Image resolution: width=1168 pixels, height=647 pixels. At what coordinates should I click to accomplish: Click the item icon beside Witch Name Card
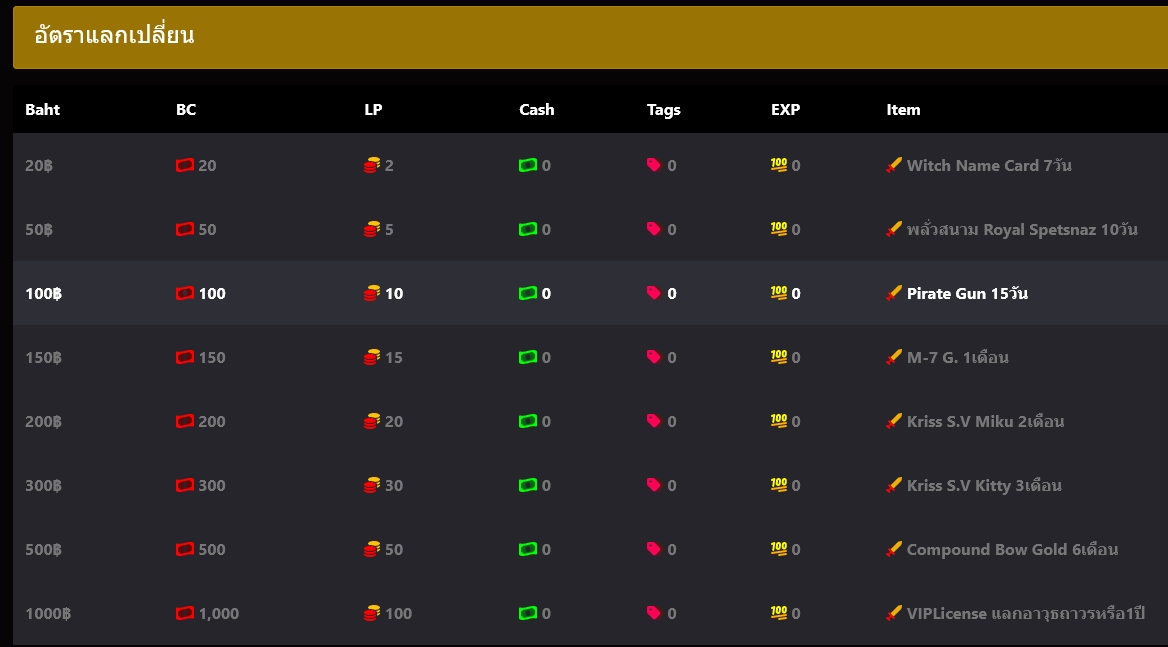[894, 165]
